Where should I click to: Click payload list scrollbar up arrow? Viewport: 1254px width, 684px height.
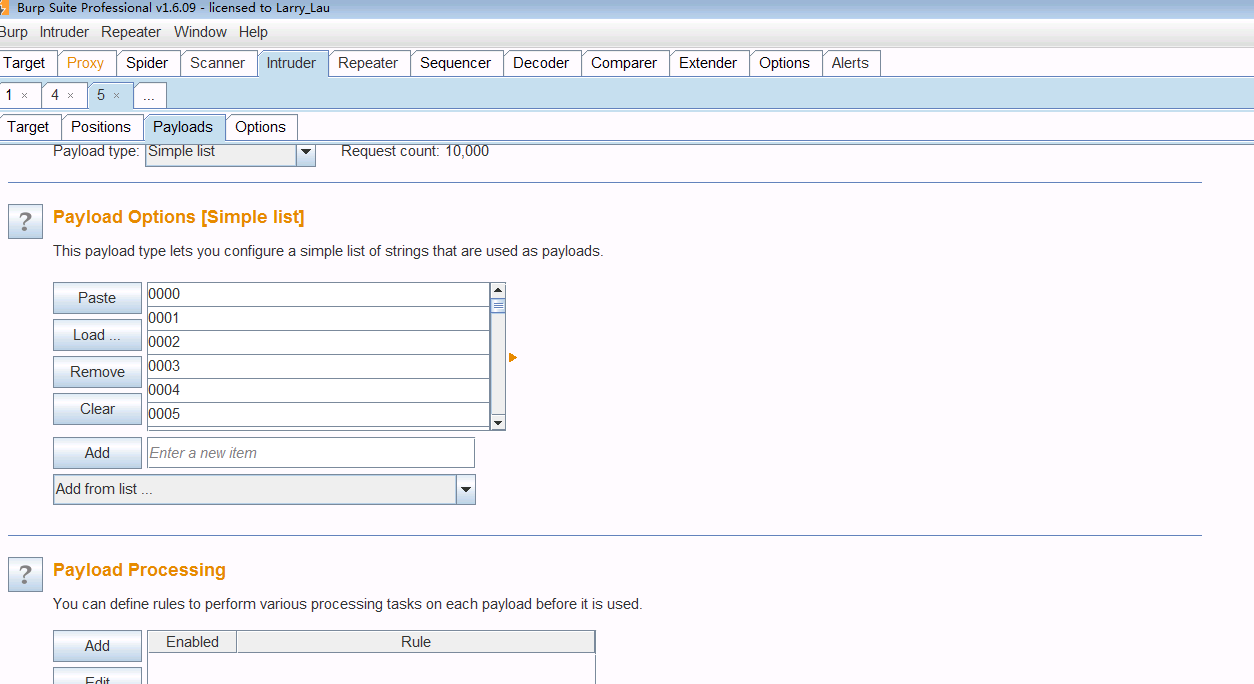tap(498, 290)
